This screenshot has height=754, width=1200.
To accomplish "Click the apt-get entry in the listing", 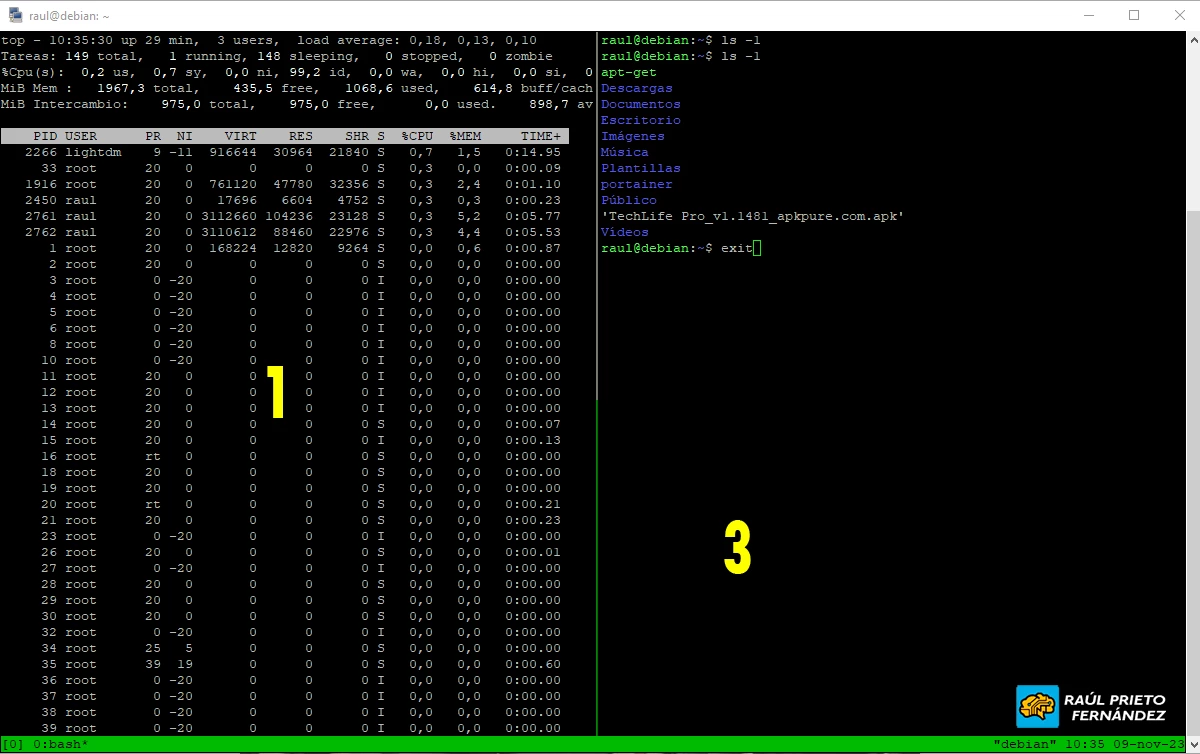I will pyautogui.click(x=629, y=72).
